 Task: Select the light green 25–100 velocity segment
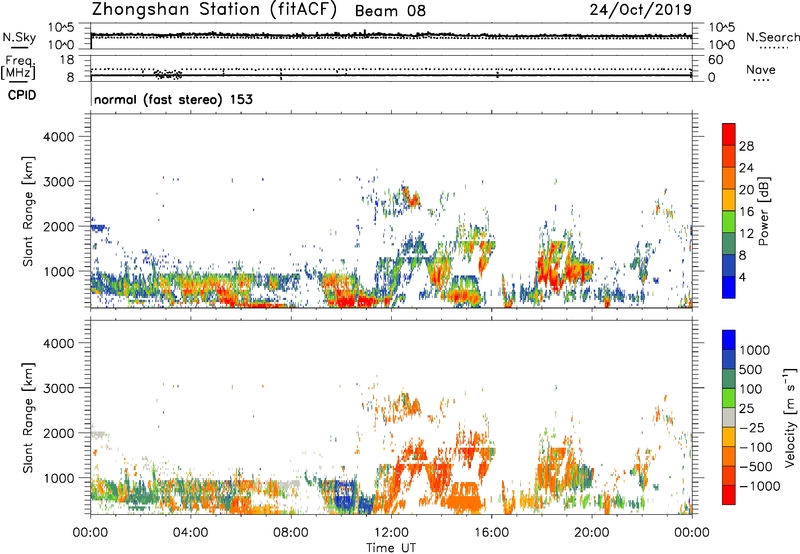tap(729, 398)
